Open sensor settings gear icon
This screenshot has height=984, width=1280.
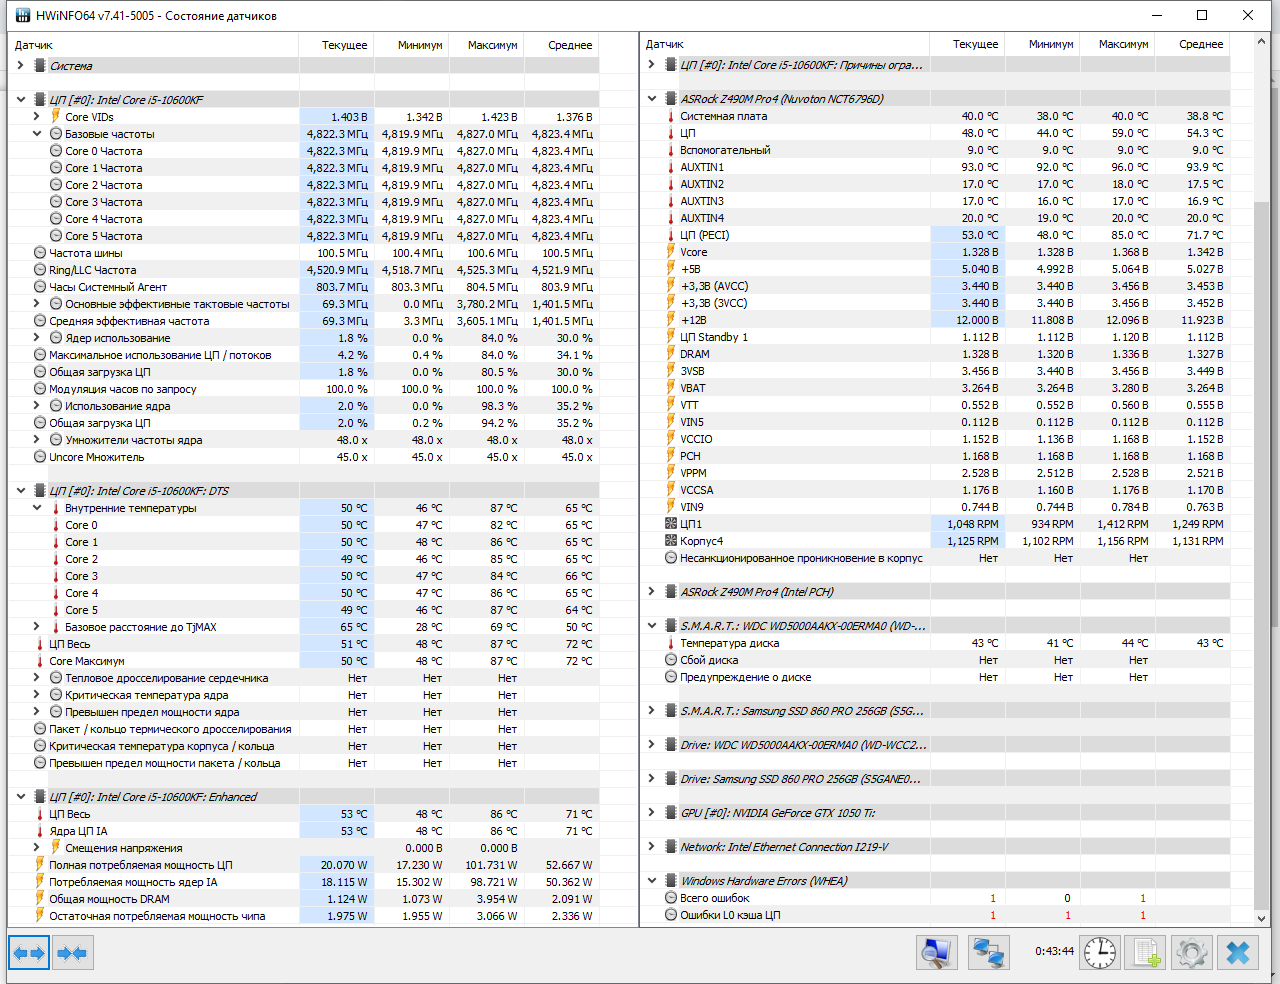coord(1192,953)
